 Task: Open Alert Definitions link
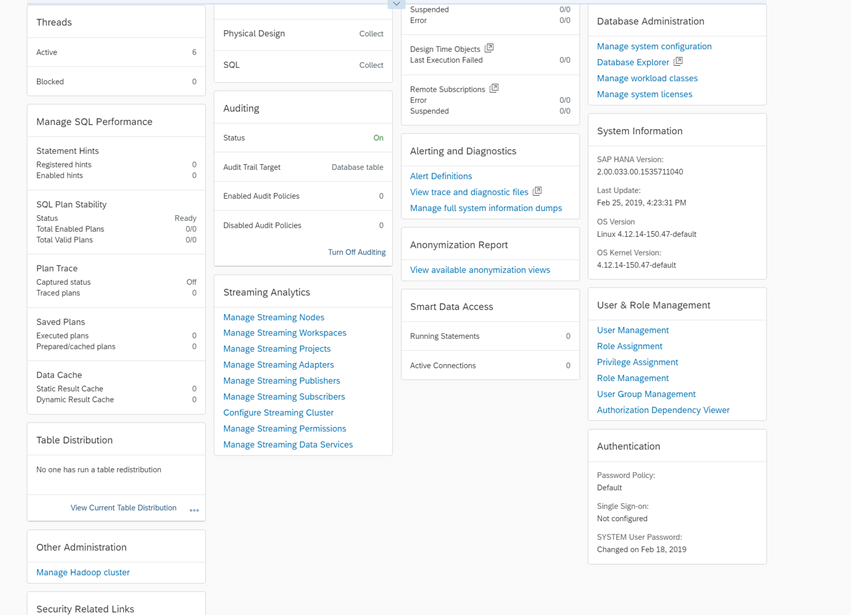441,176
